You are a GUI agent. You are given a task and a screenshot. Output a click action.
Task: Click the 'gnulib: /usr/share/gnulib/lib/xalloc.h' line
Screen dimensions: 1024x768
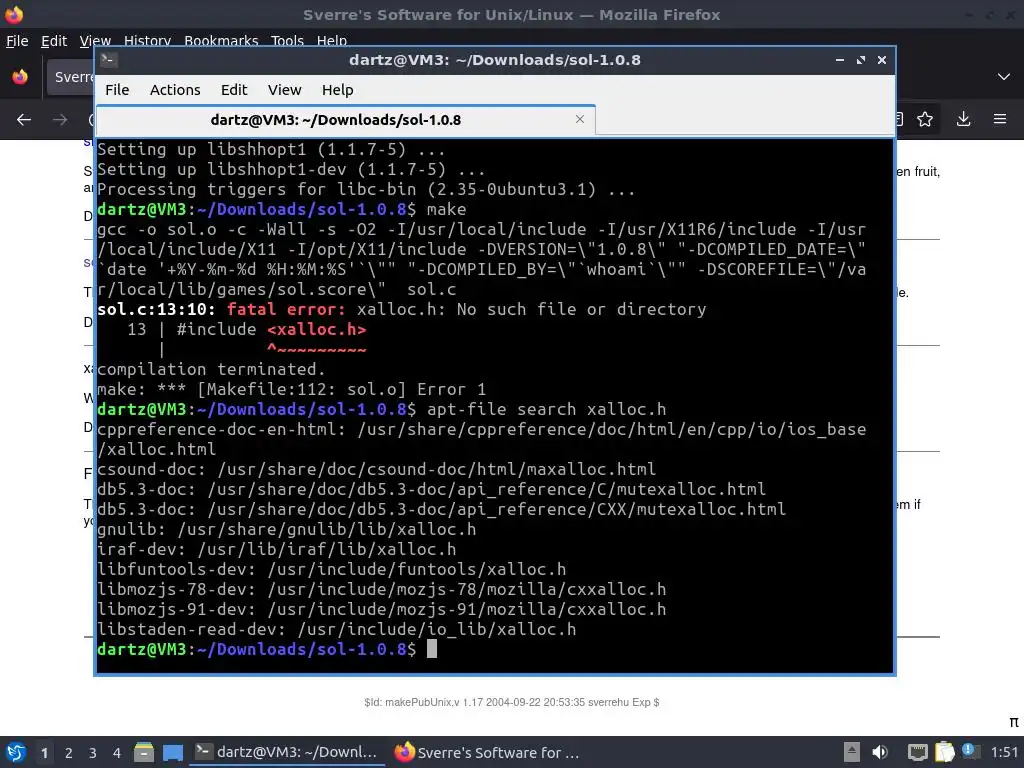pyautogui.click(x=287, y=529)
